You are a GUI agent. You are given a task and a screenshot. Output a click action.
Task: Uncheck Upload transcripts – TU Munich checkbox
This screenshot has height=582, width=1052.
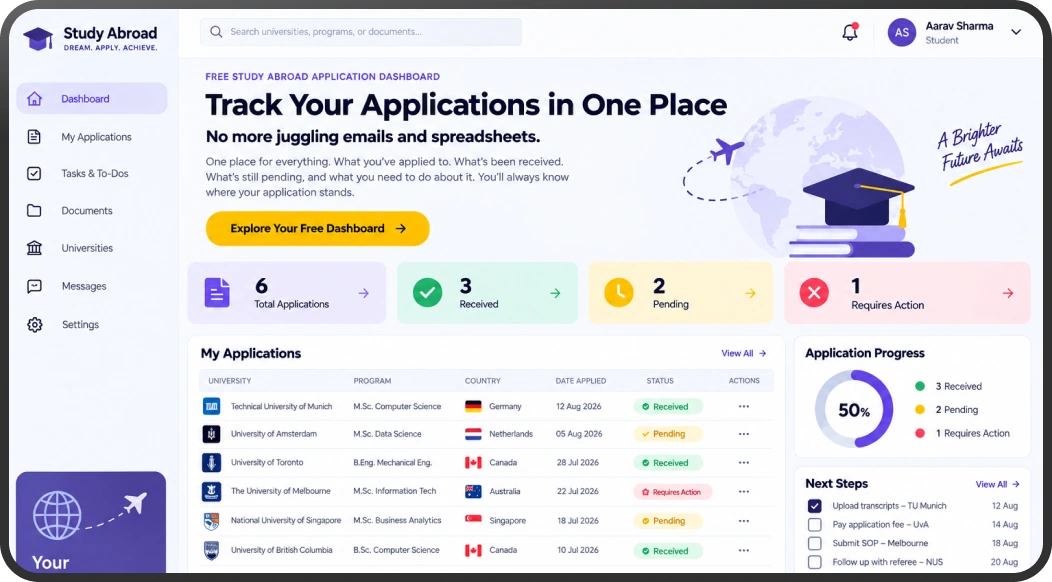[814, 505]
